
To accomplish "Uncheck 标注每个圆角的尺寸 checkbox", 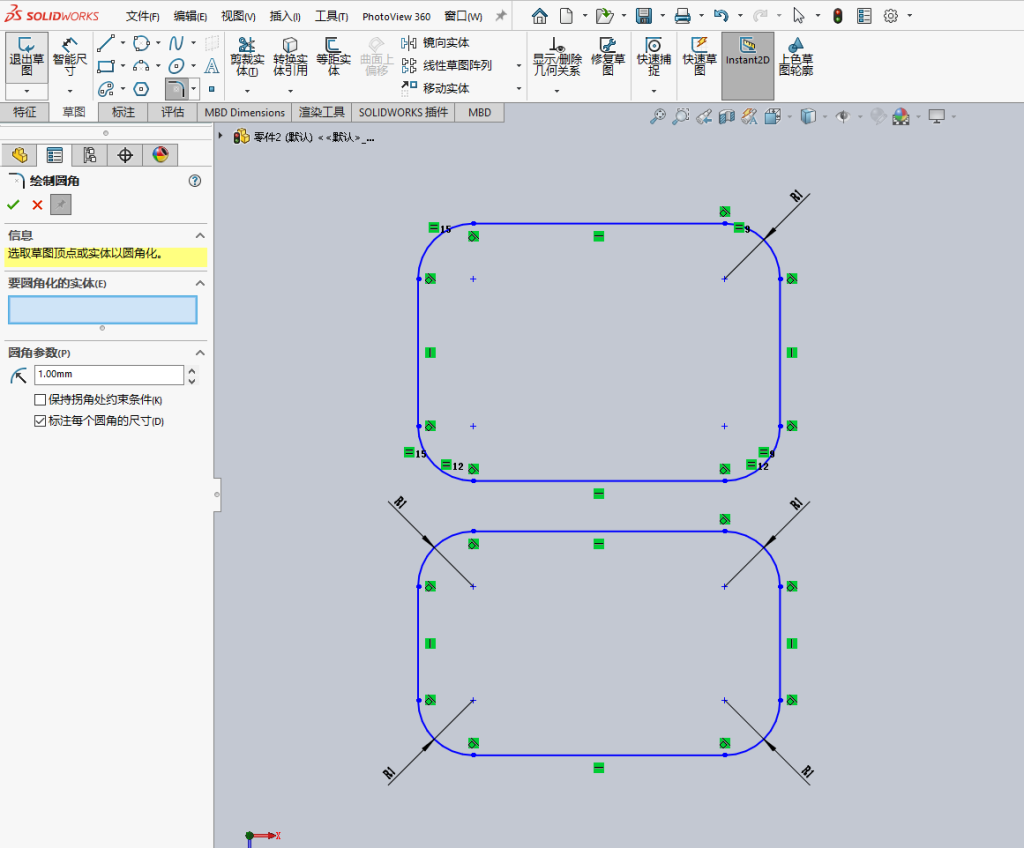I will point(40,421).
